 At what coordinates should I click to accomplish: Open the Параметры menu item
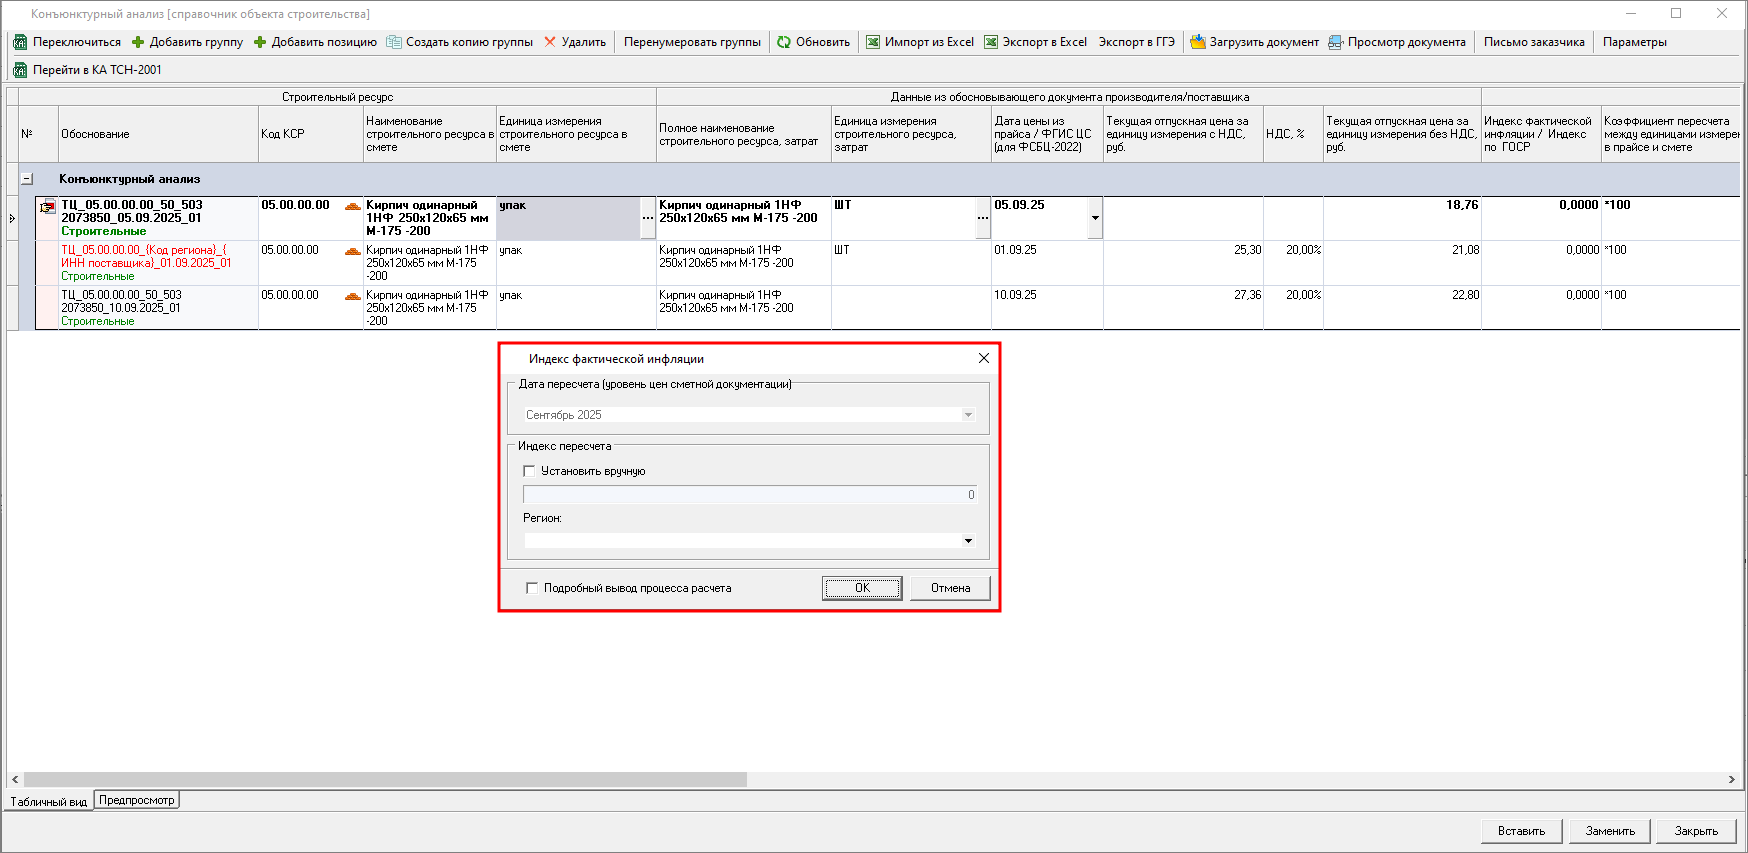1634,42
